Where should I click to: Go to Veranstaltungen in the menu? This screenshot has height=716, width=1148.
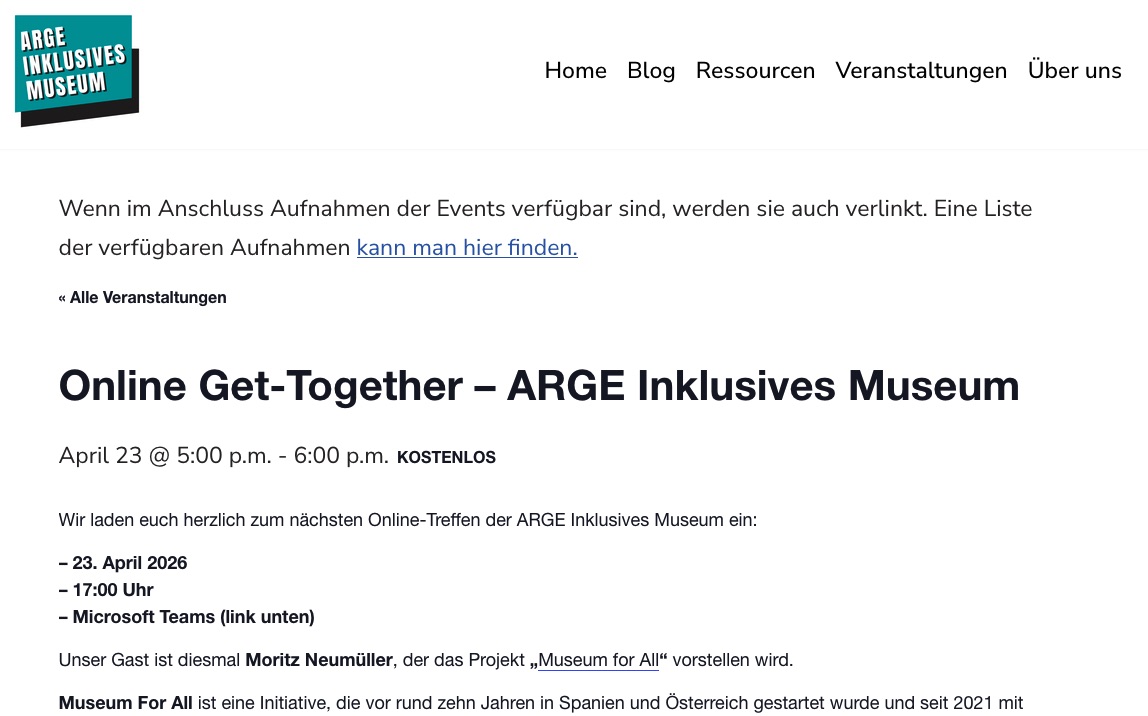[921, 70]
